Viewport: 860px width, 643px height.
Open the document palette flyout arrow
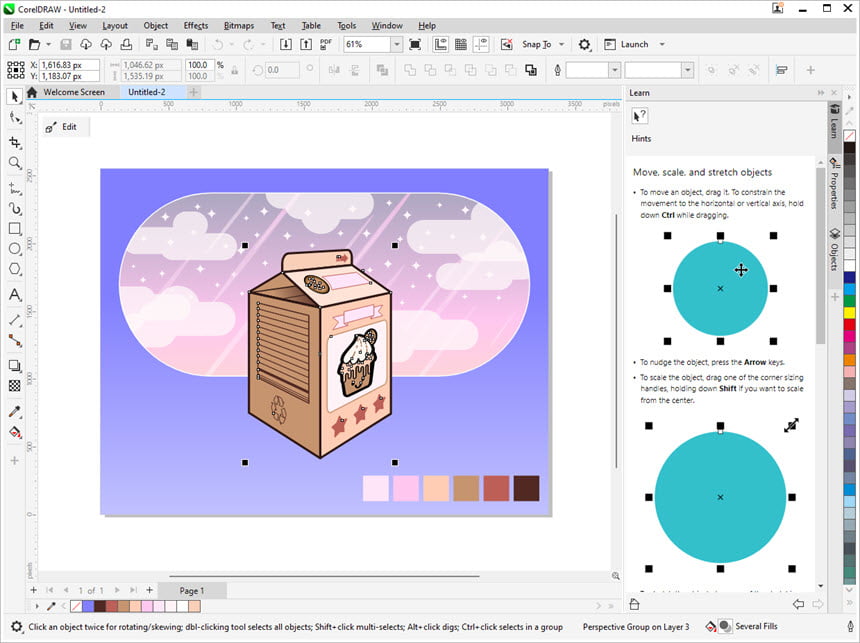(37, 606)
